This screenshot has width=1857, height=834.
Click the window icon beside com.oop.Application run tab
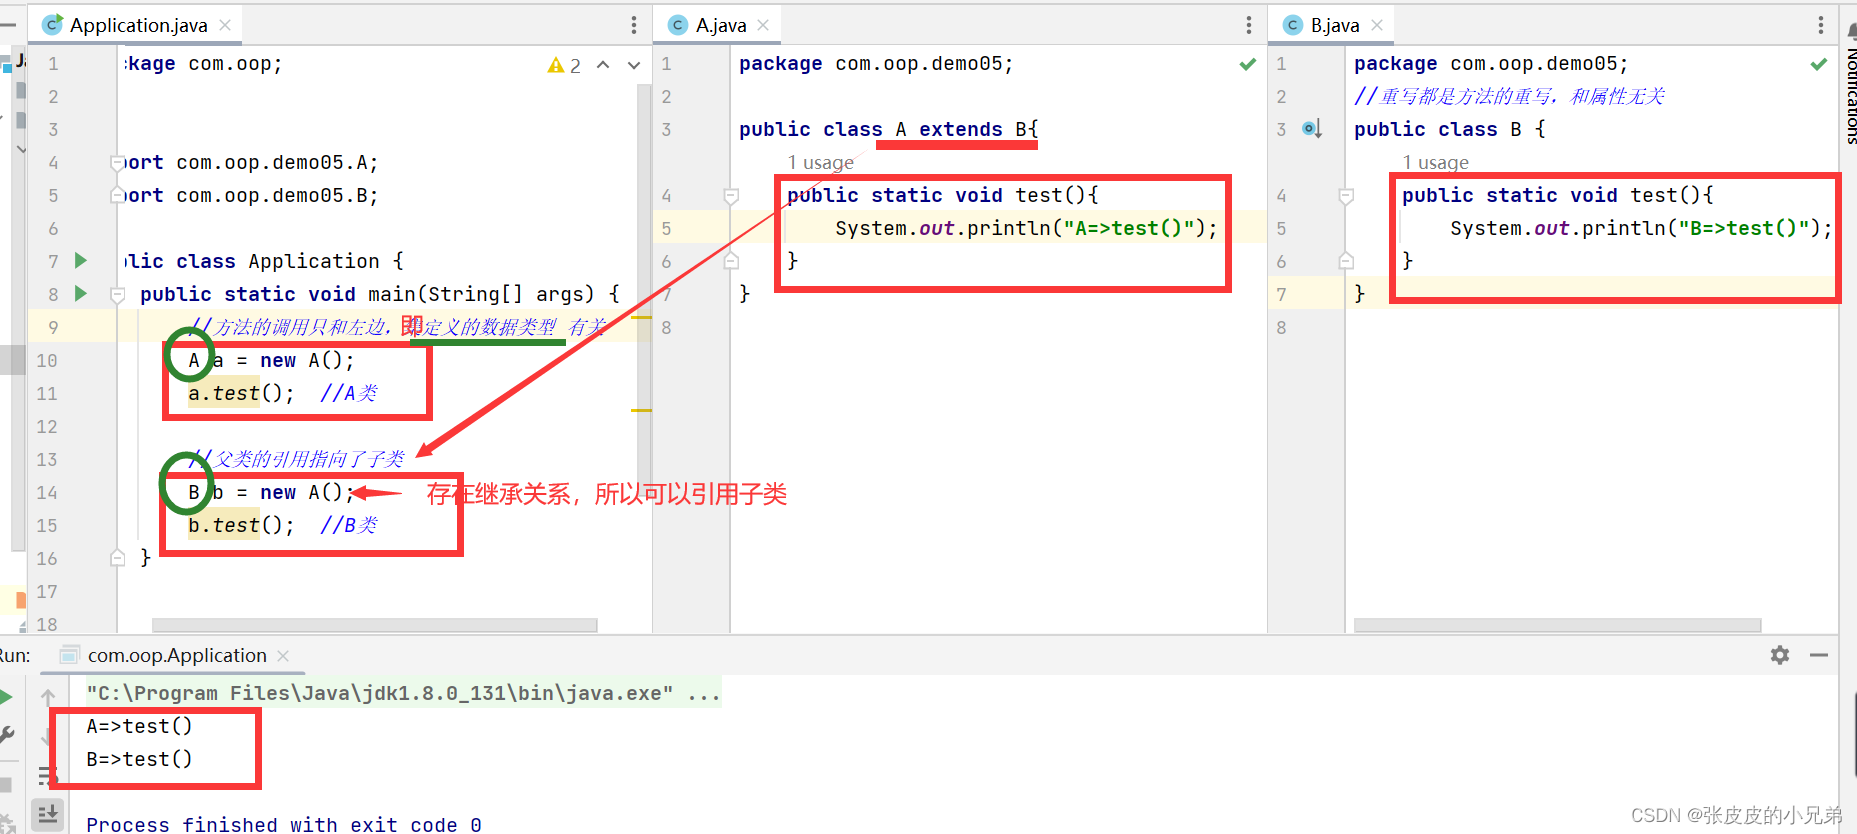[69, 655]
